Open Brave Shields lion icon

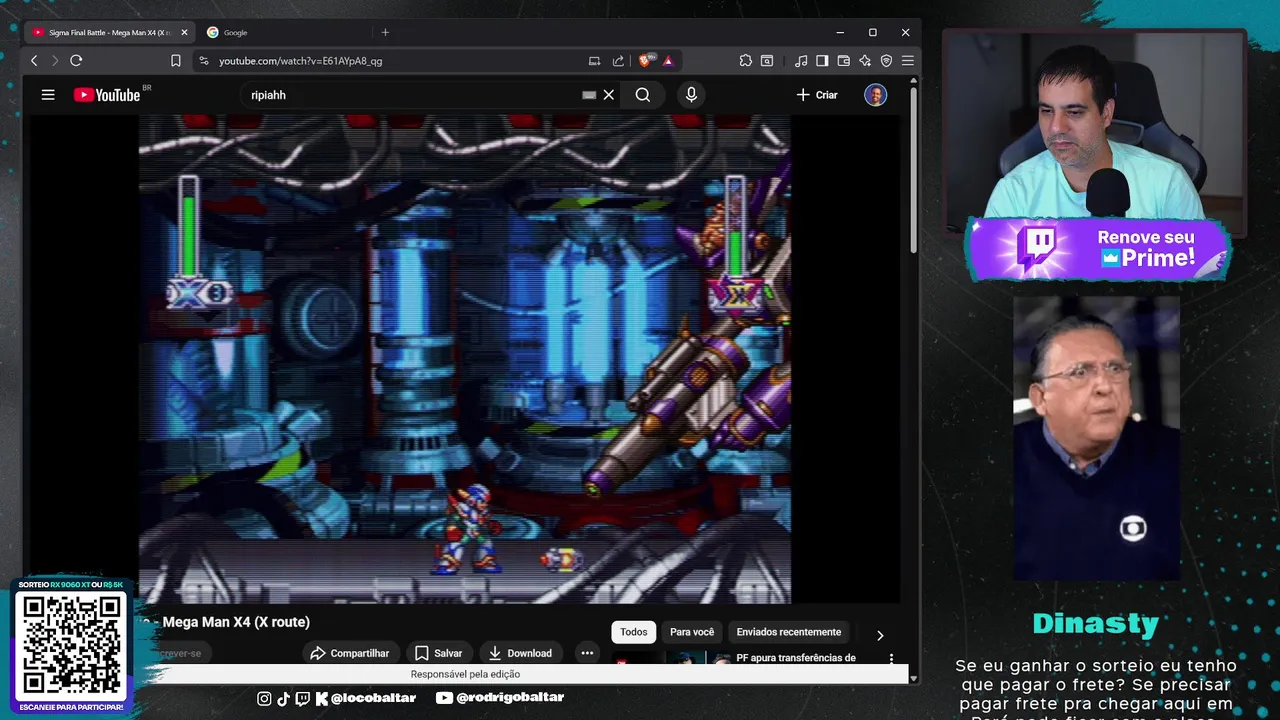646,61
